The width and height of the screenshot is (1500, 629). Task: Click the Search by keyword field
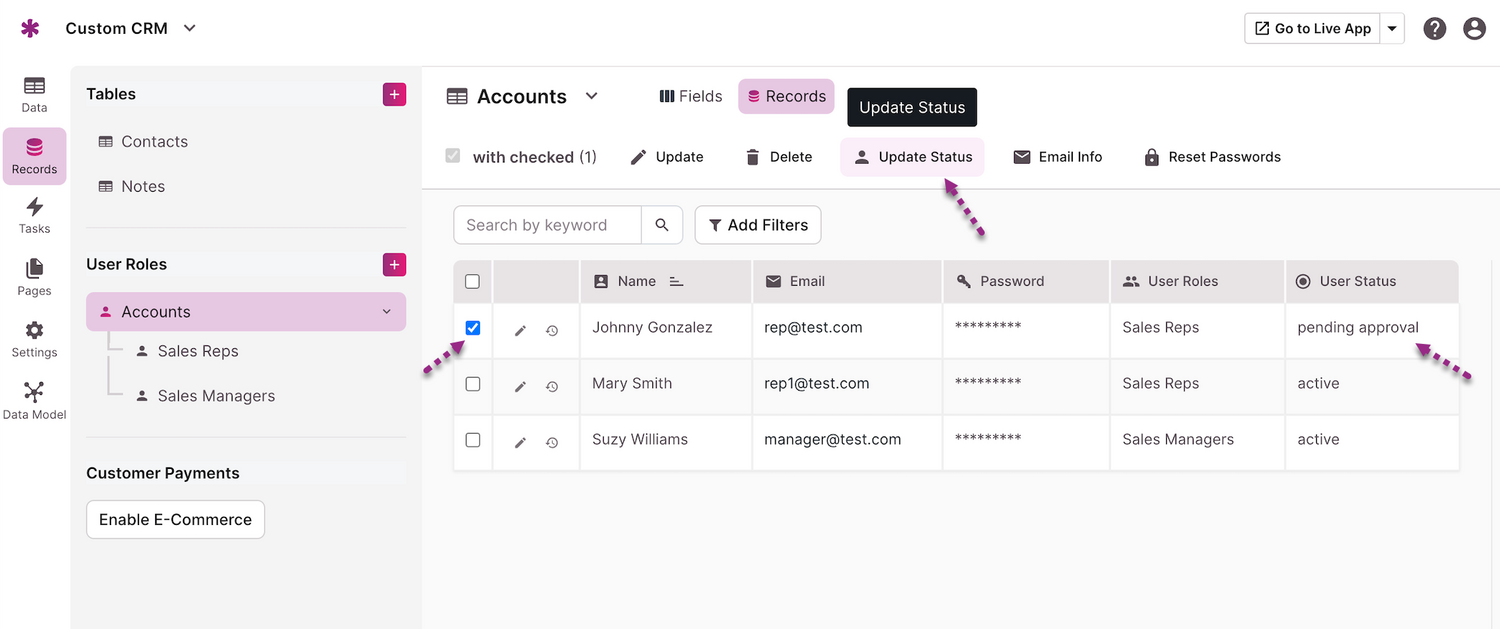[x=547, y=225]
